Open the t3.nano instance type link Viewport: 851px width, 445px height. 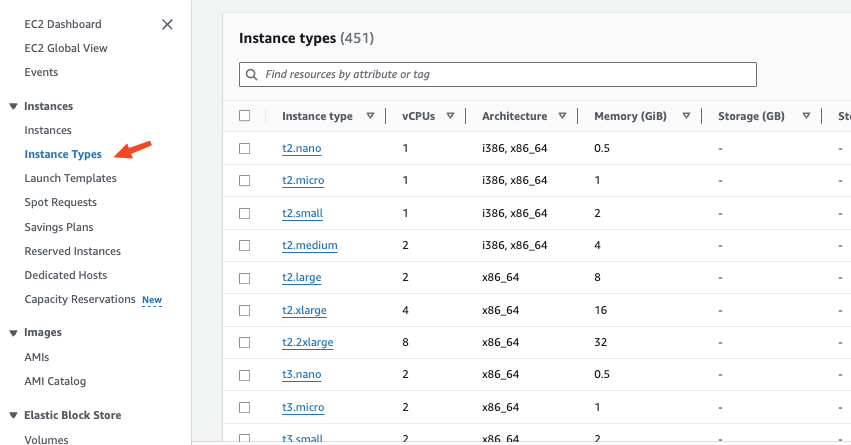pyautogui.click(x=302, y=374)
